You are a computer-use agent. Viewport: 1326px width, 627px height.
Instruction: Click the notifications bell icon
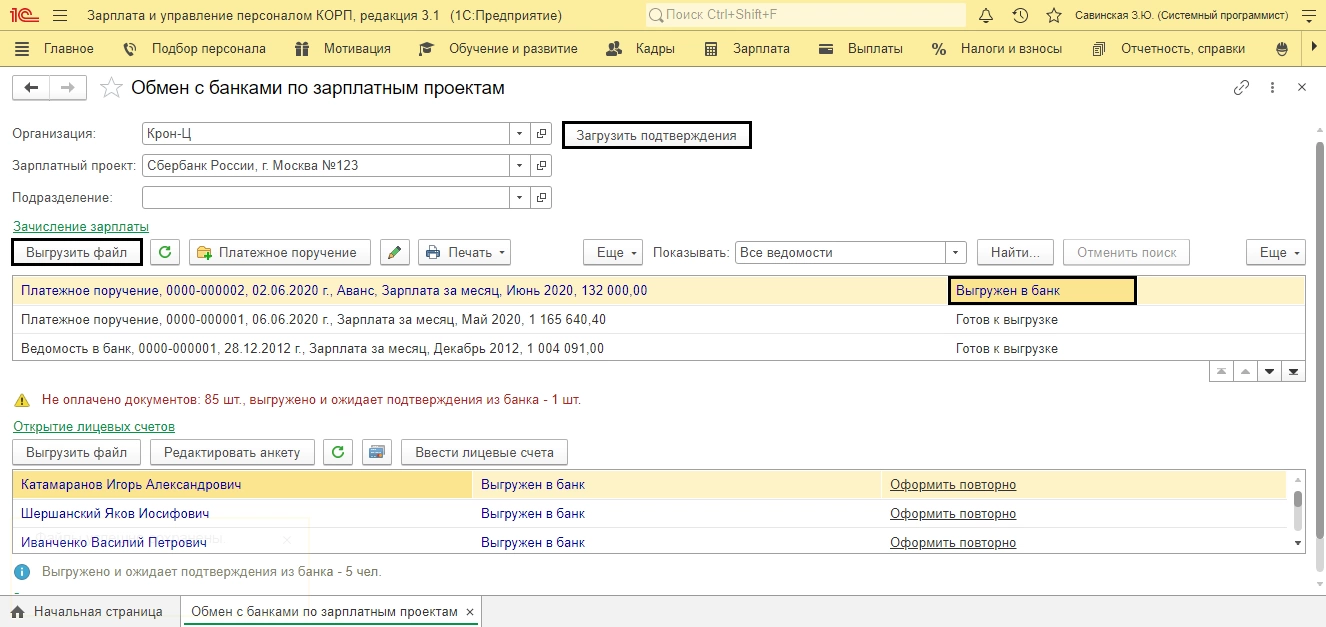986,16
